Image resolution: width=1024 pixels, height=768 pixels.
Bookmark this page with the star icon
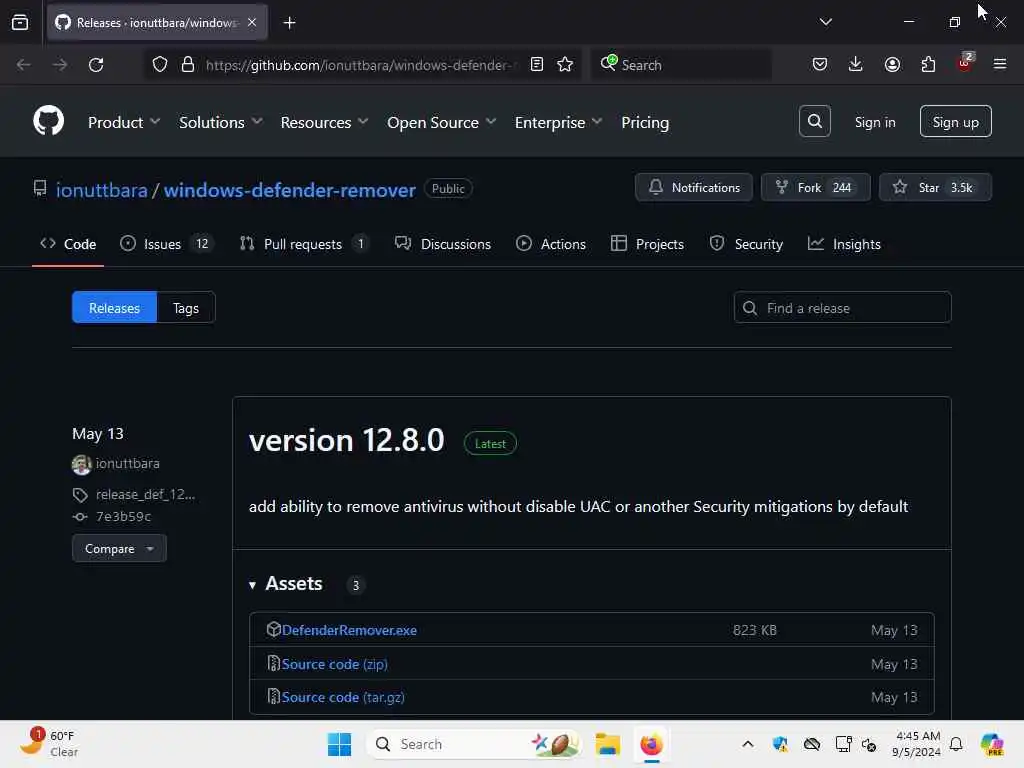click(x=565, y=65)
